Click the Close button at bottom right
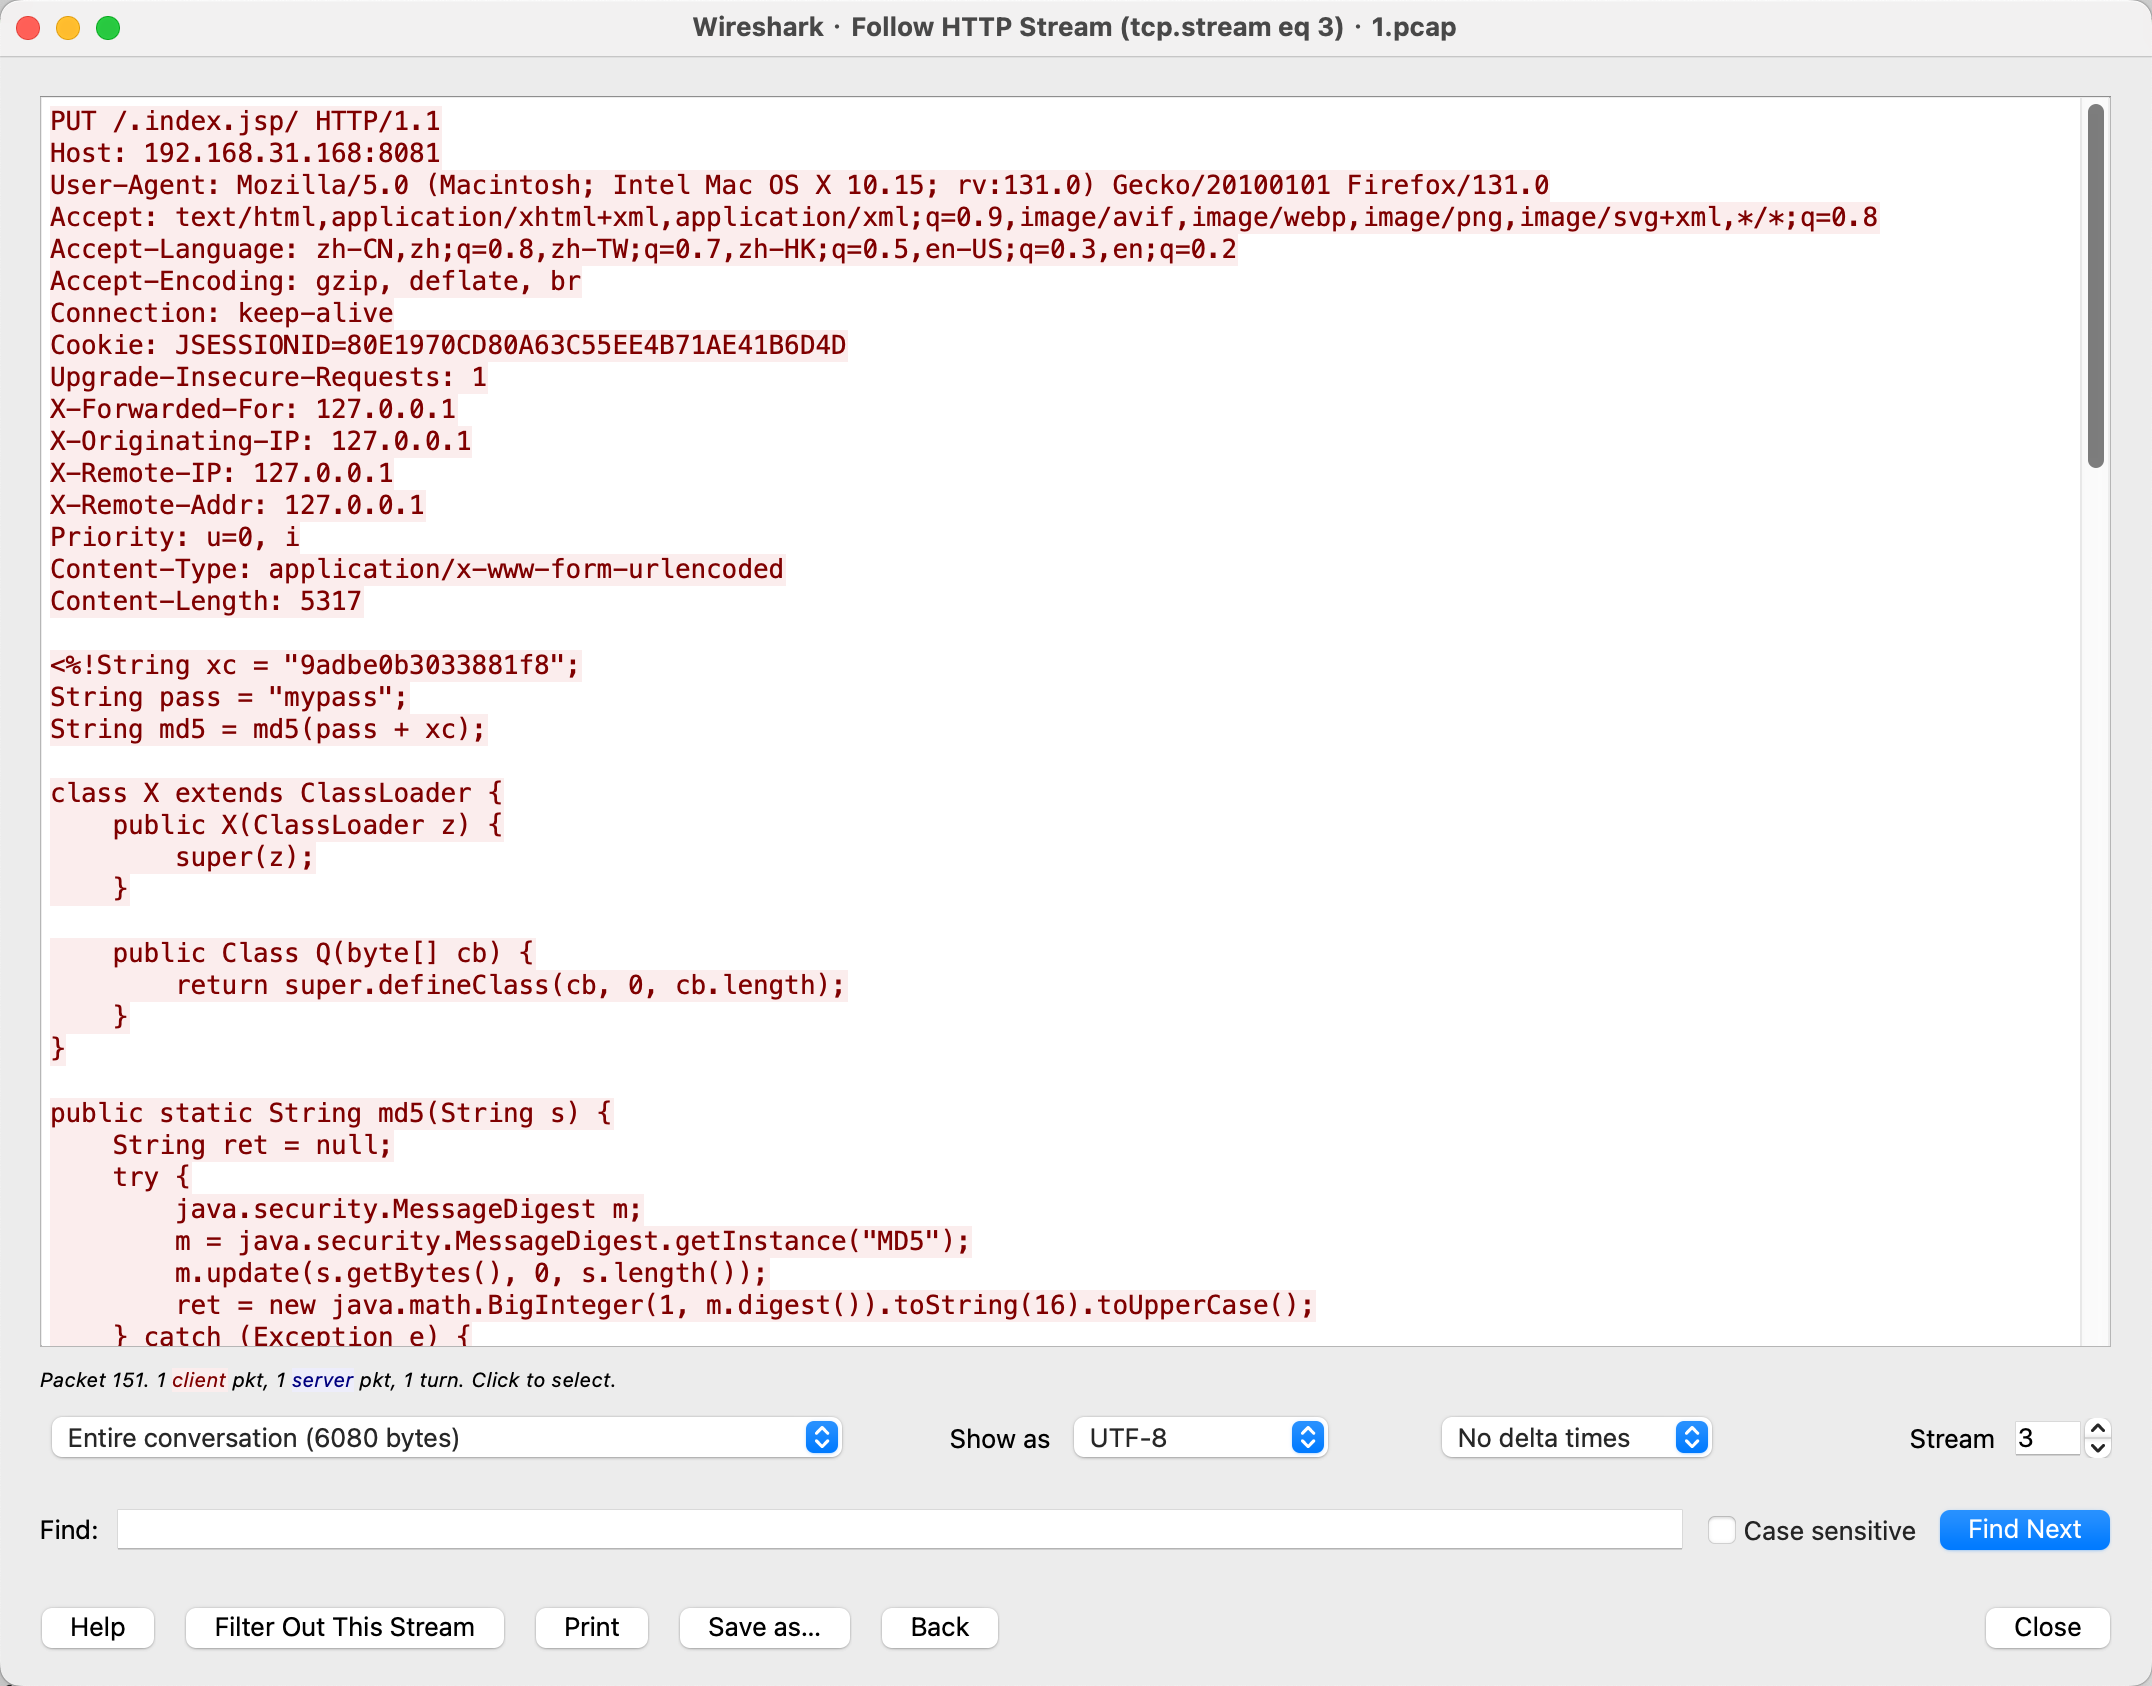The image size is (2152, 1686). [2047, 1627]
